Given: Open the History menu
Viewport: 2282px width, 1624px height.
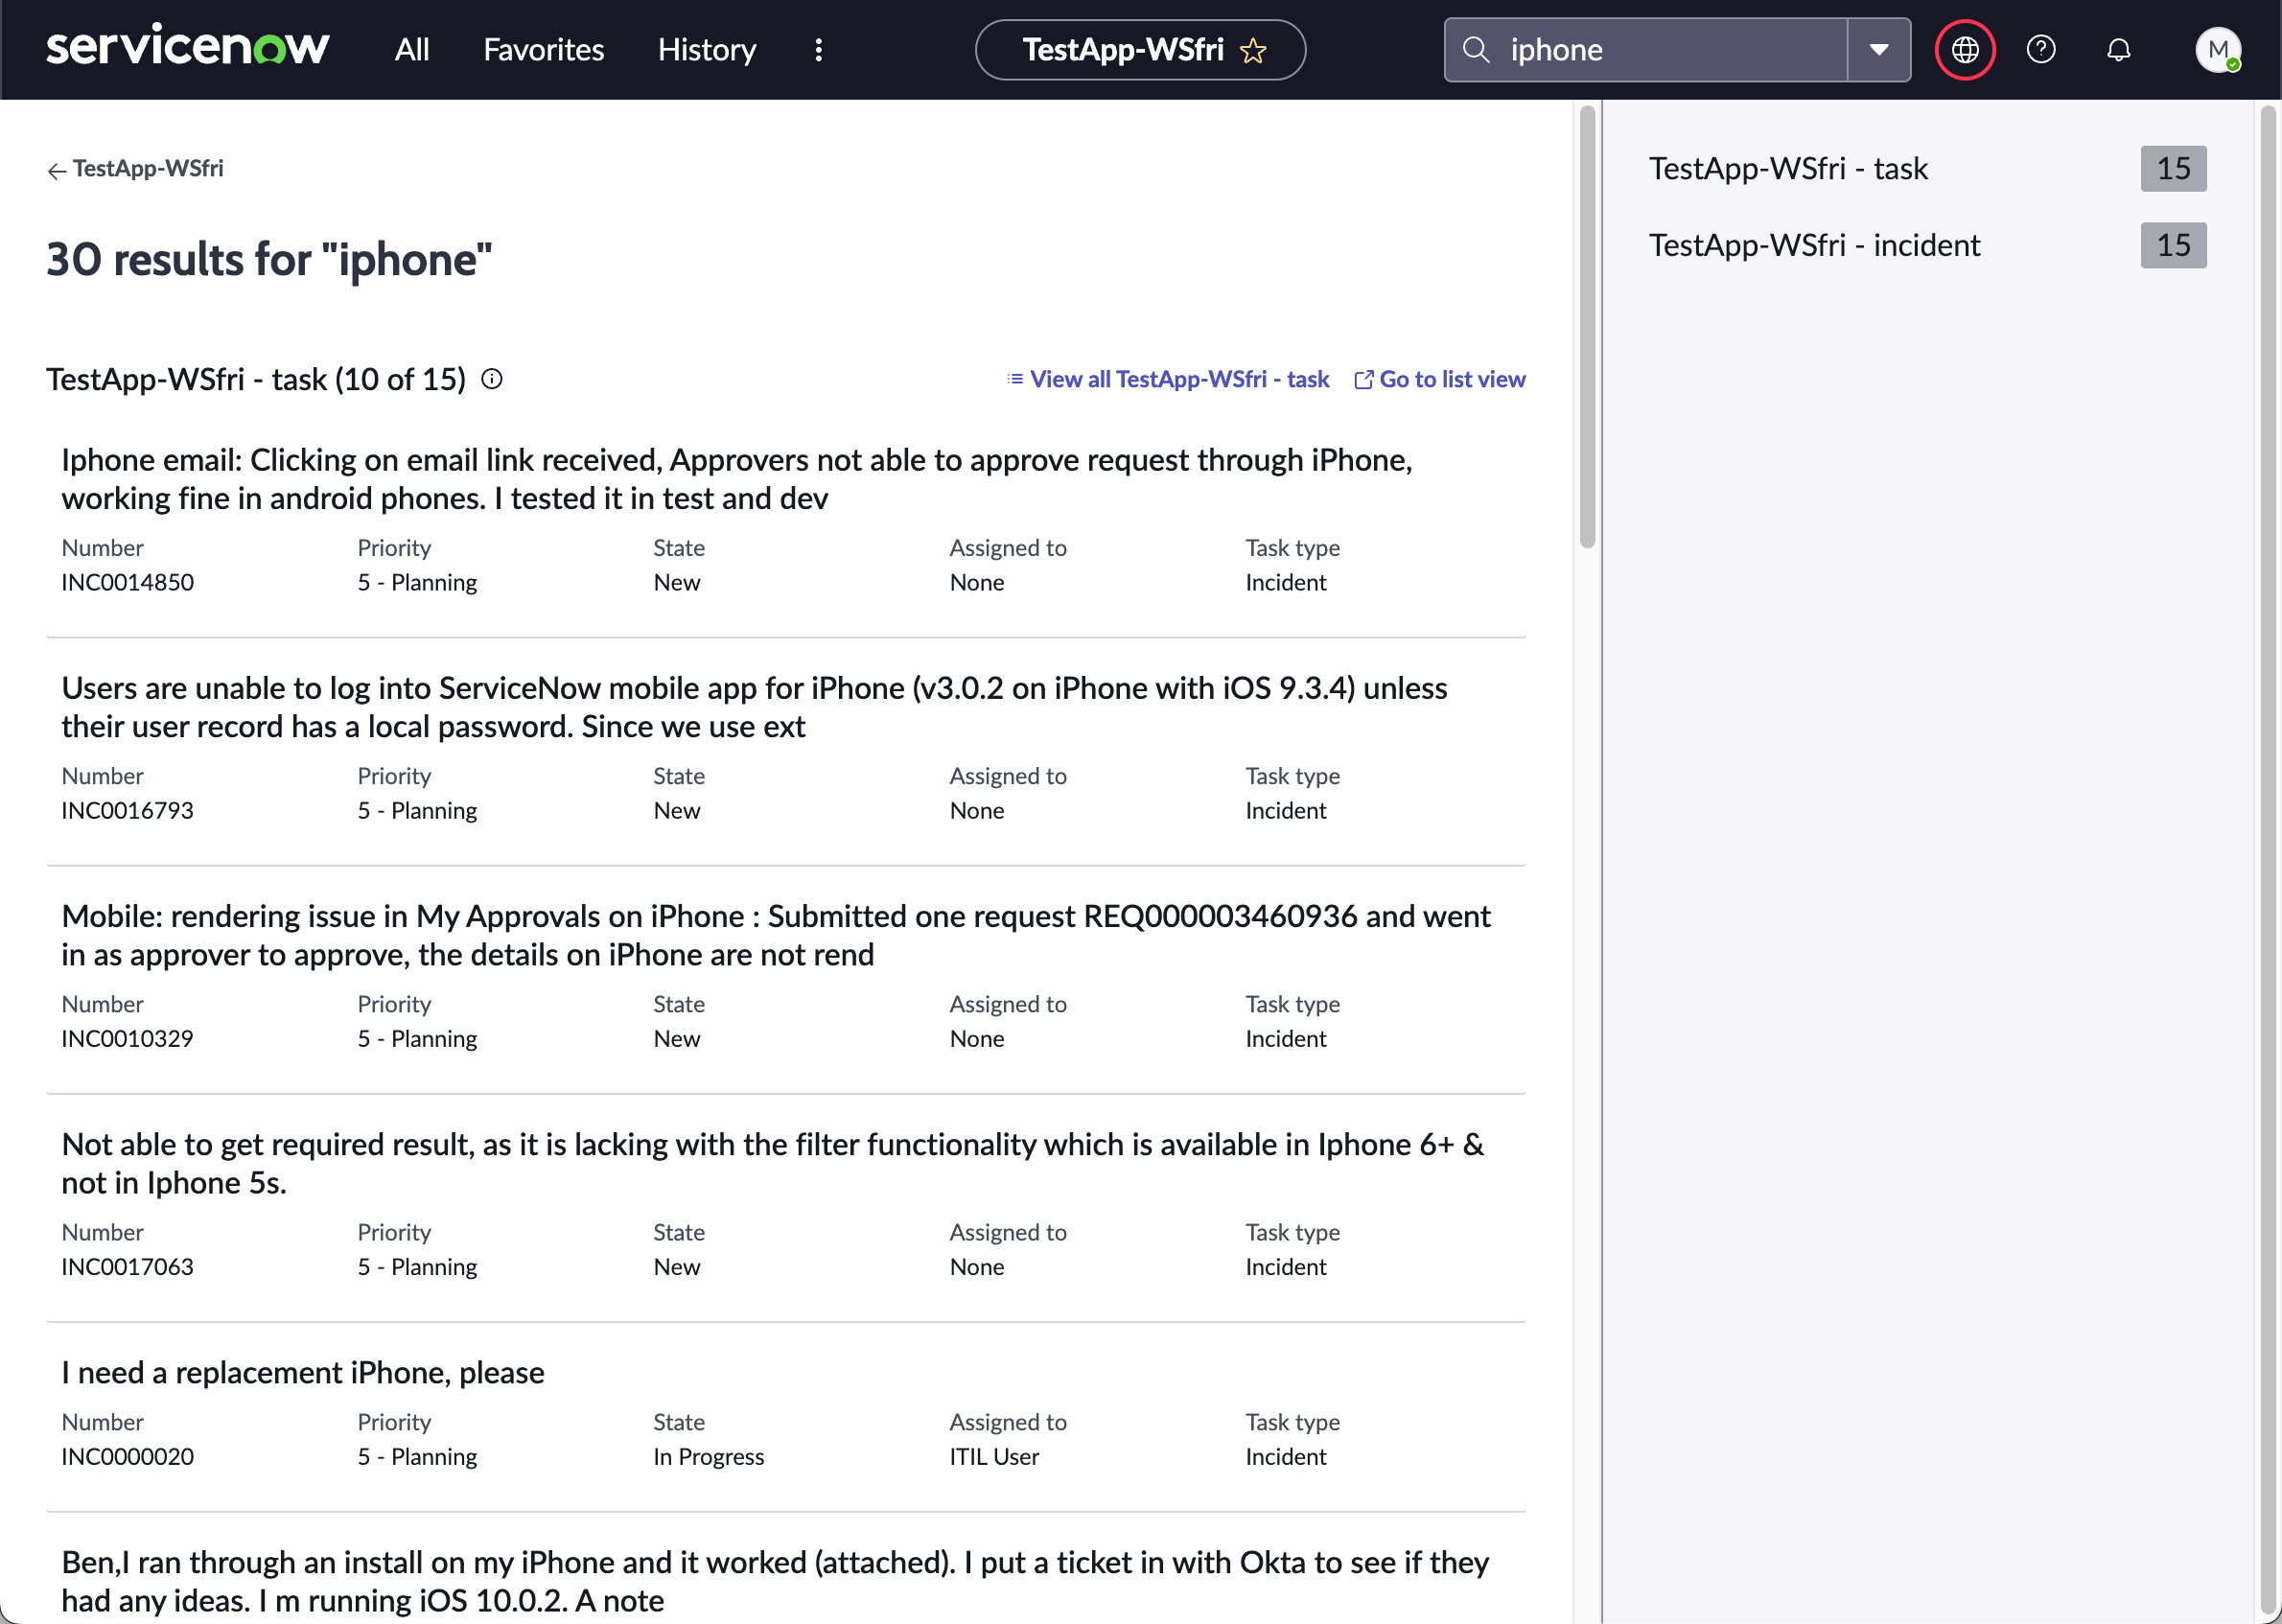Looking at the screenshot, I should coord(706,49).
